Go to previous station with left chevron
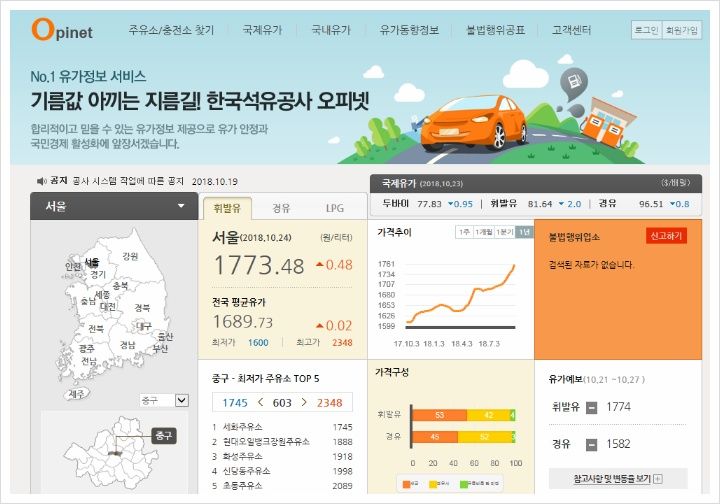The image size is (720, 504). coord(260,403)
